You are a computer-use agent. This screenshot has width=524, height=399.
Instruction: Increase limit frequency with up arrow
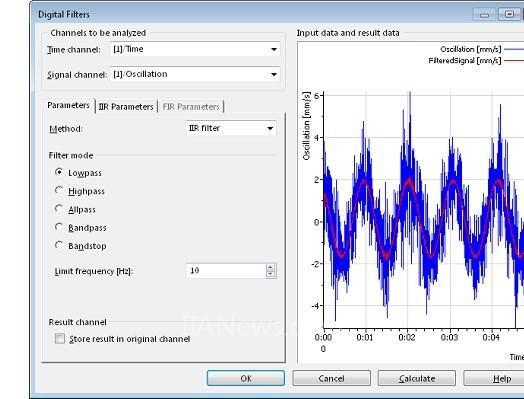(271, 267)
